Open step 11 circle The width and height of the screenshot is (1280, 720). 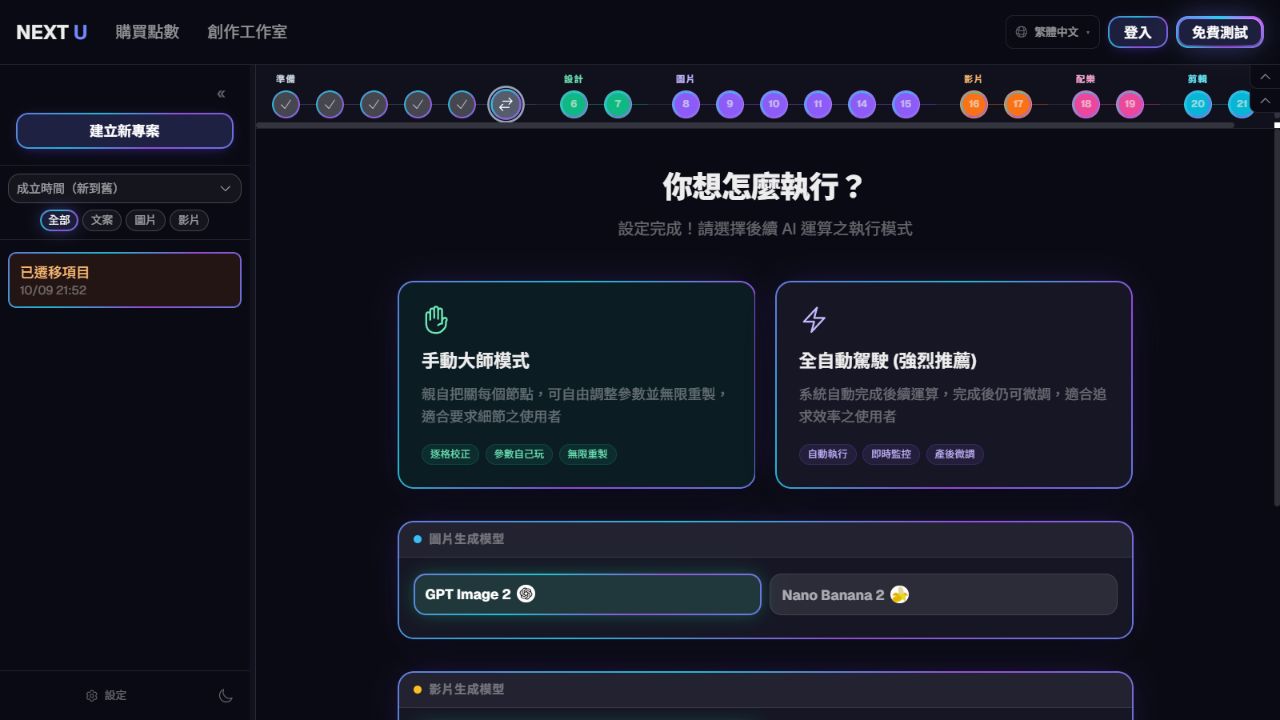click(x=818, y=104)
